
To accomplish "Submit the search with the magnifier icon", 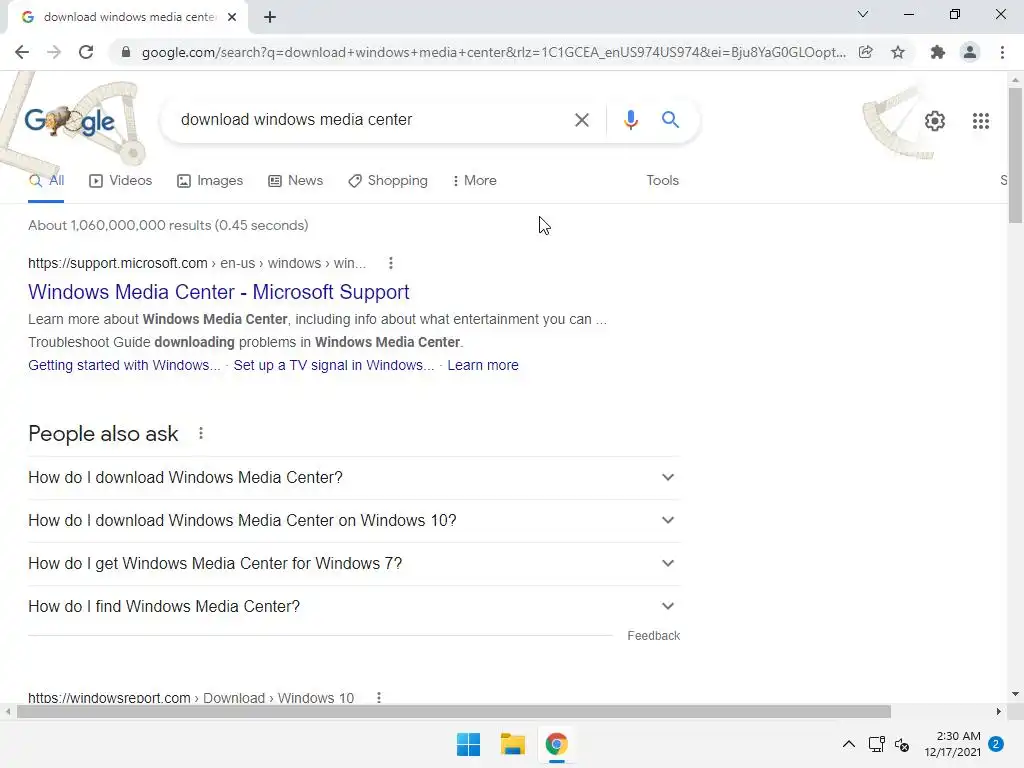I will [670, 120].
